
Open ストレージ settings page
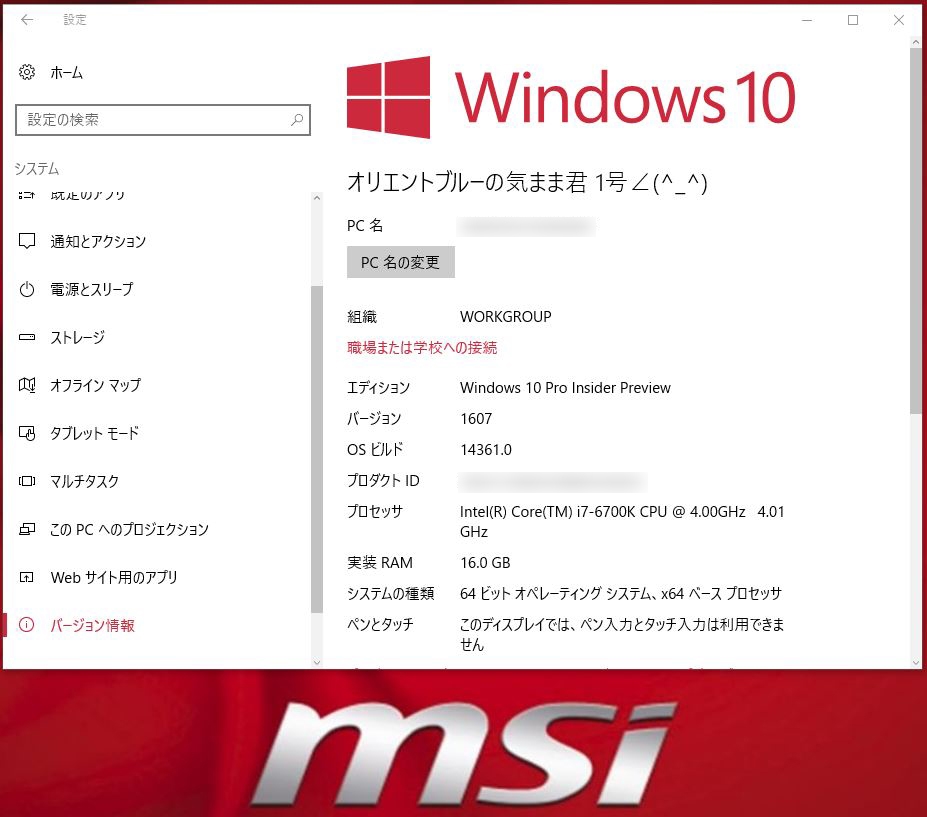coord(77,337)
